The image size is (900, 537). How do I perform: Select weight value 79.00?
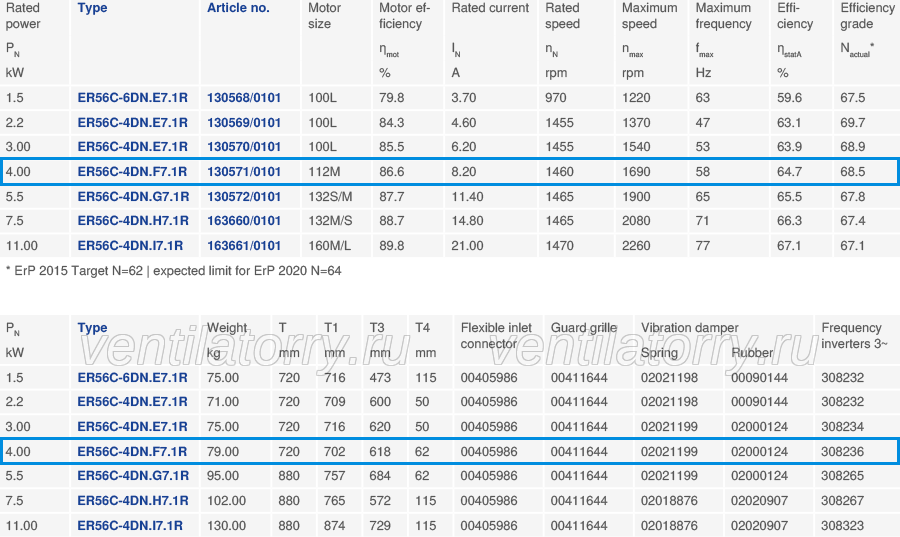pos(223,452)
